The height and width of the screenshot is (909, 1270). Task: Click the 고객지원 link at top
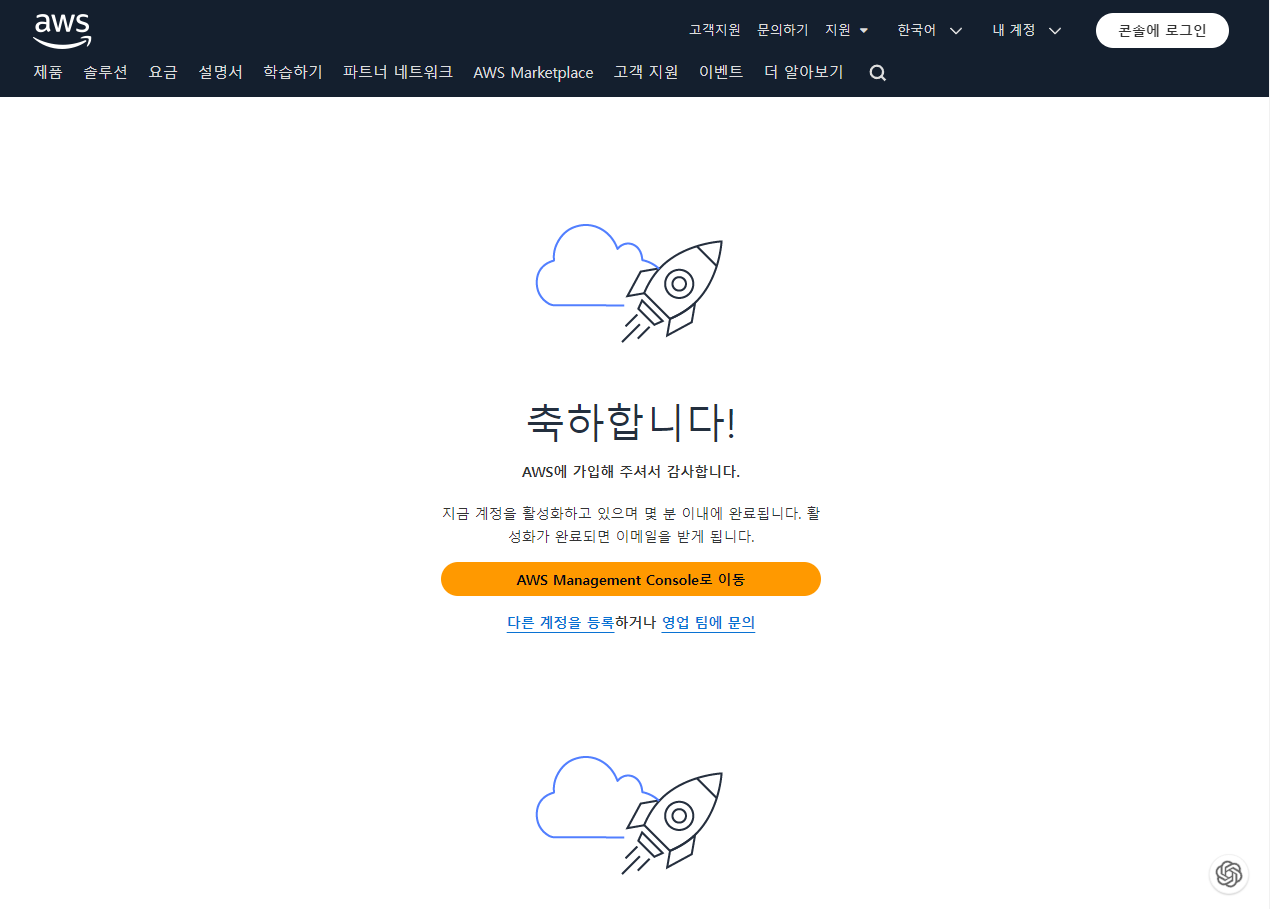(715, 31)
